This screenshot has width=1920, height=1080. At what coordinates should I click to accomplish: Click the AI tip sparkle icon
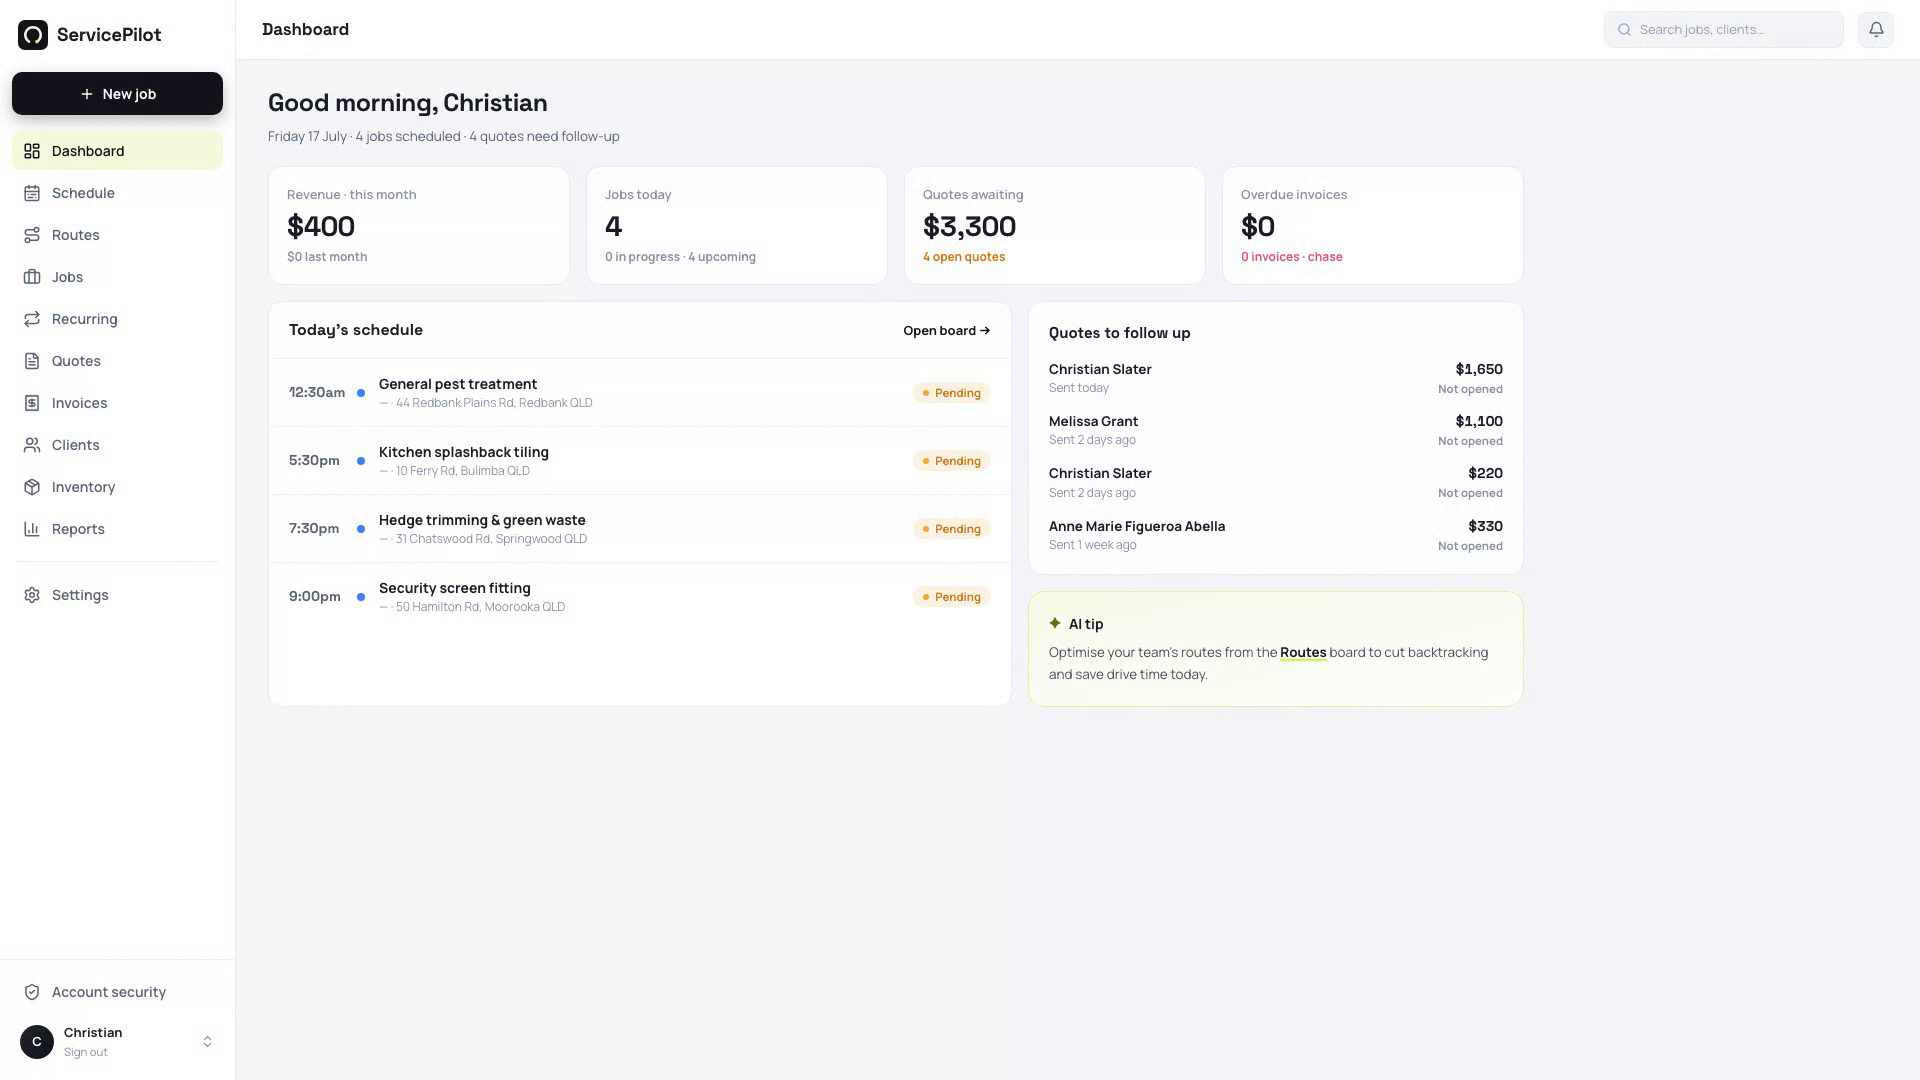(x=1055, y=623)
